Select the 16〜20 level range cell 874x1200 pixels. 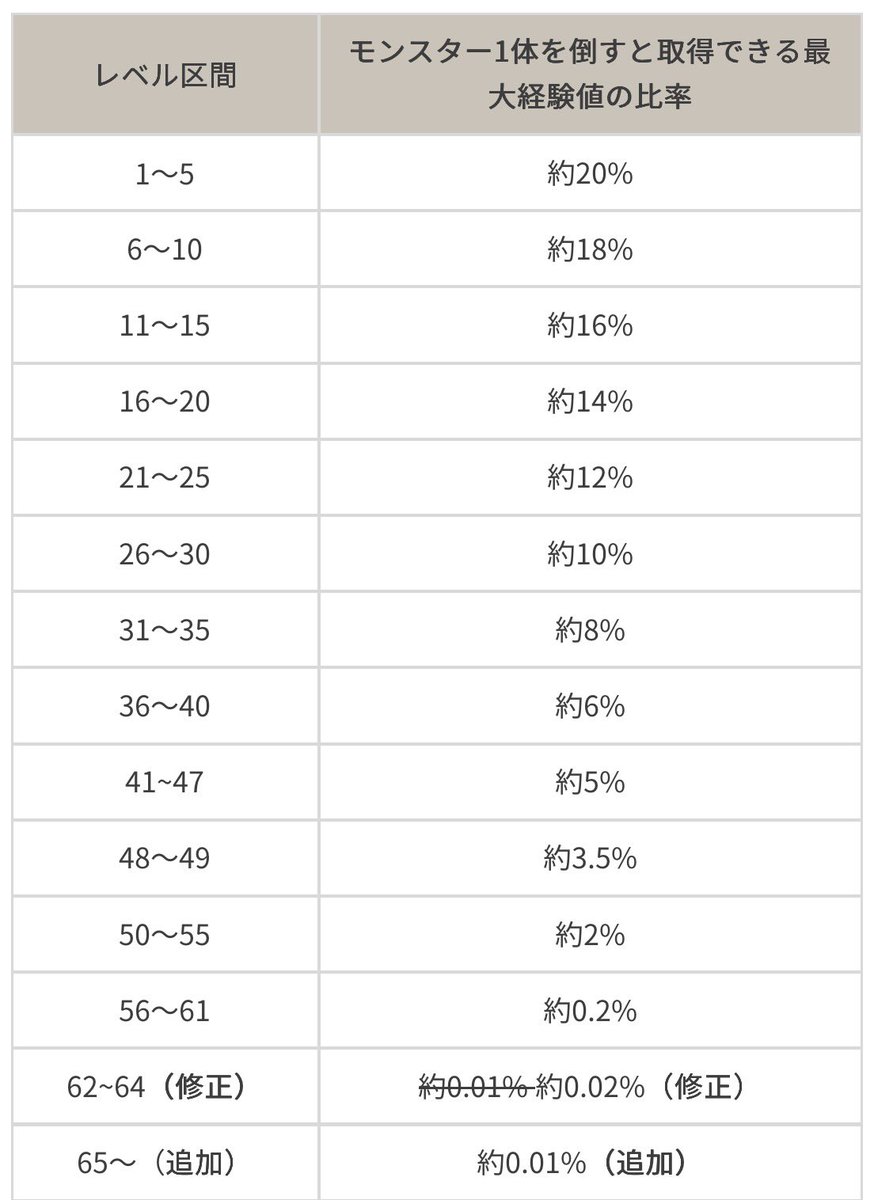166,402
